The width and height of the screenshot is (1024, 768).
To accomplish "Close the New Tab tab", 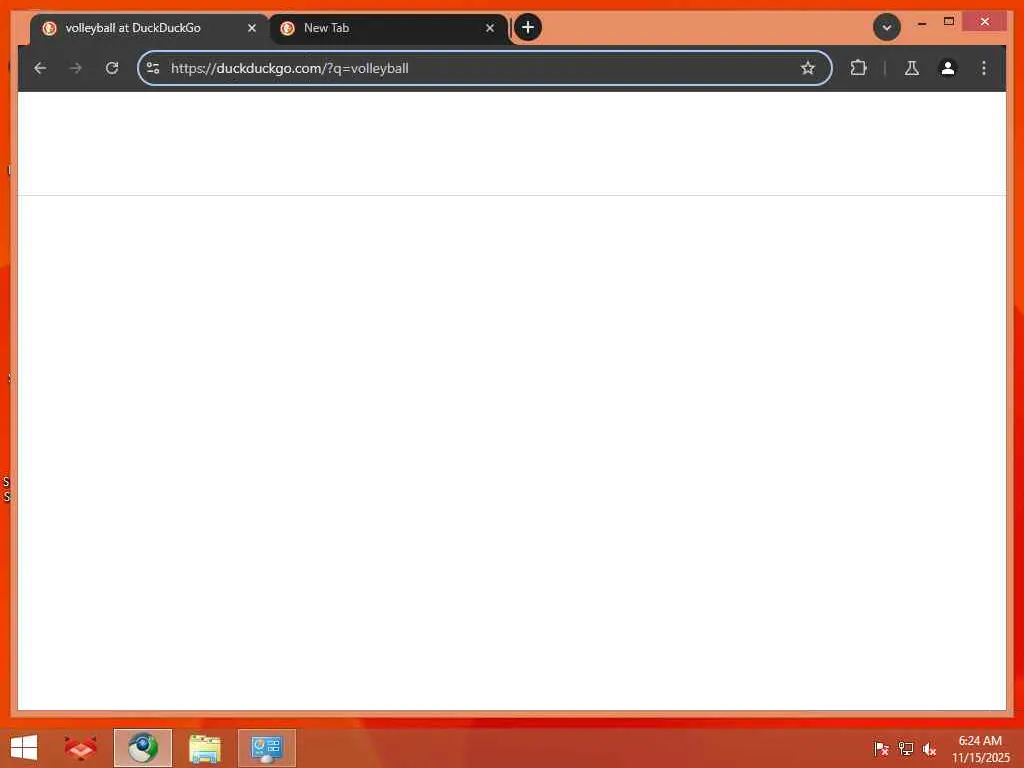I will click(490, 28).
